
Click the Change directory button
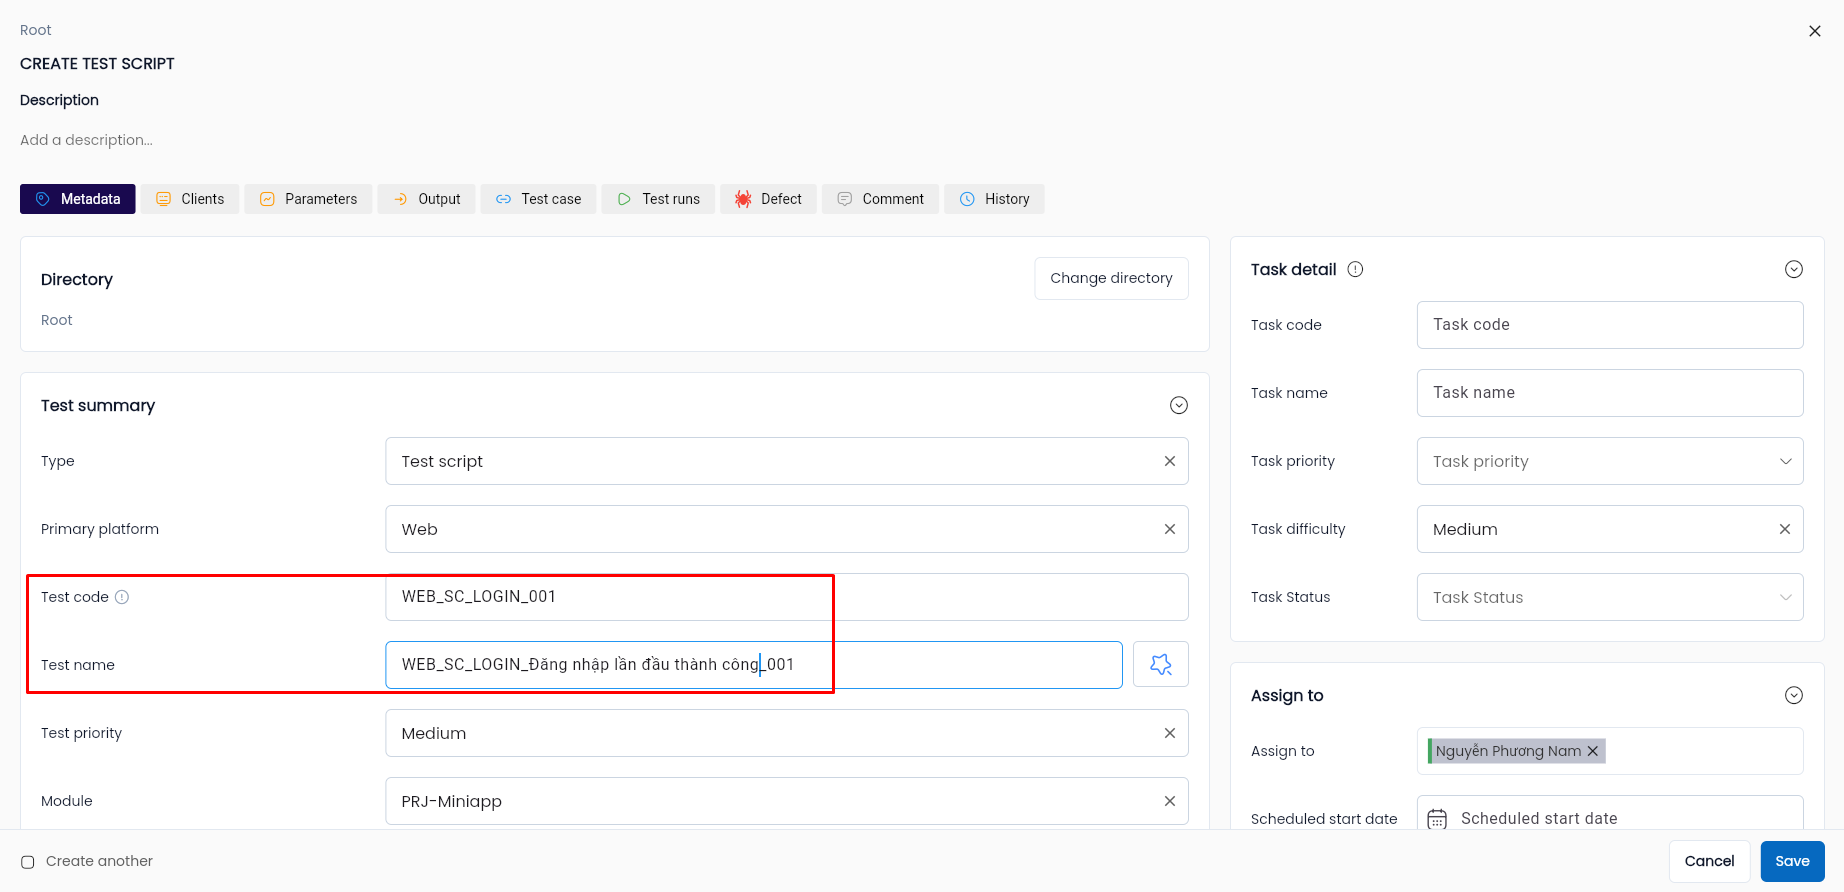click(x=1111, y=278)
